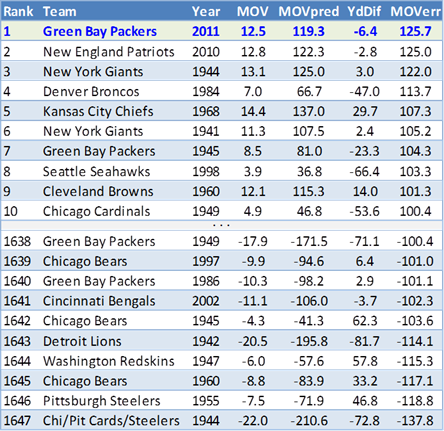Image resolution: width=444 pixels, height=431 pixels.
Task: Click Pittsburgh Steelers team cell
Action: tap(102, 401)
